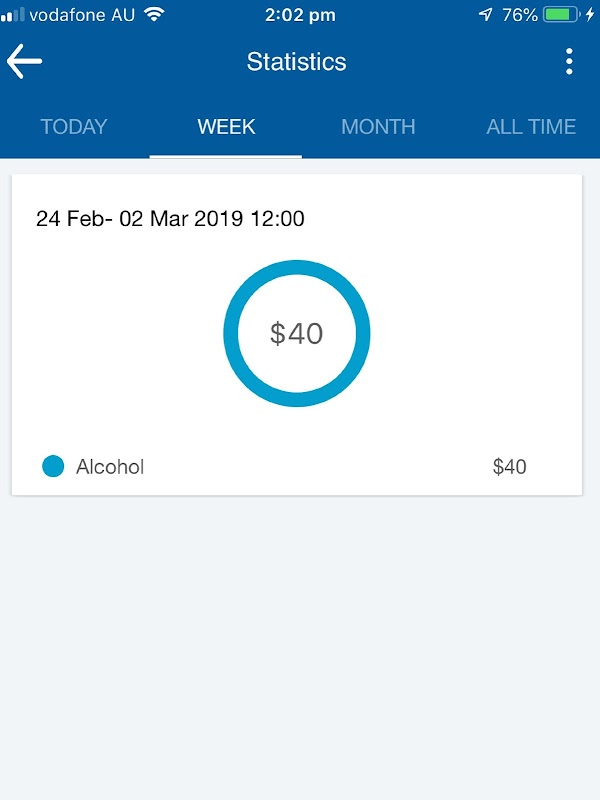Tap the blue Alcohol legend dot
Screen dimensions: 600x800
[x=53, y=466]
